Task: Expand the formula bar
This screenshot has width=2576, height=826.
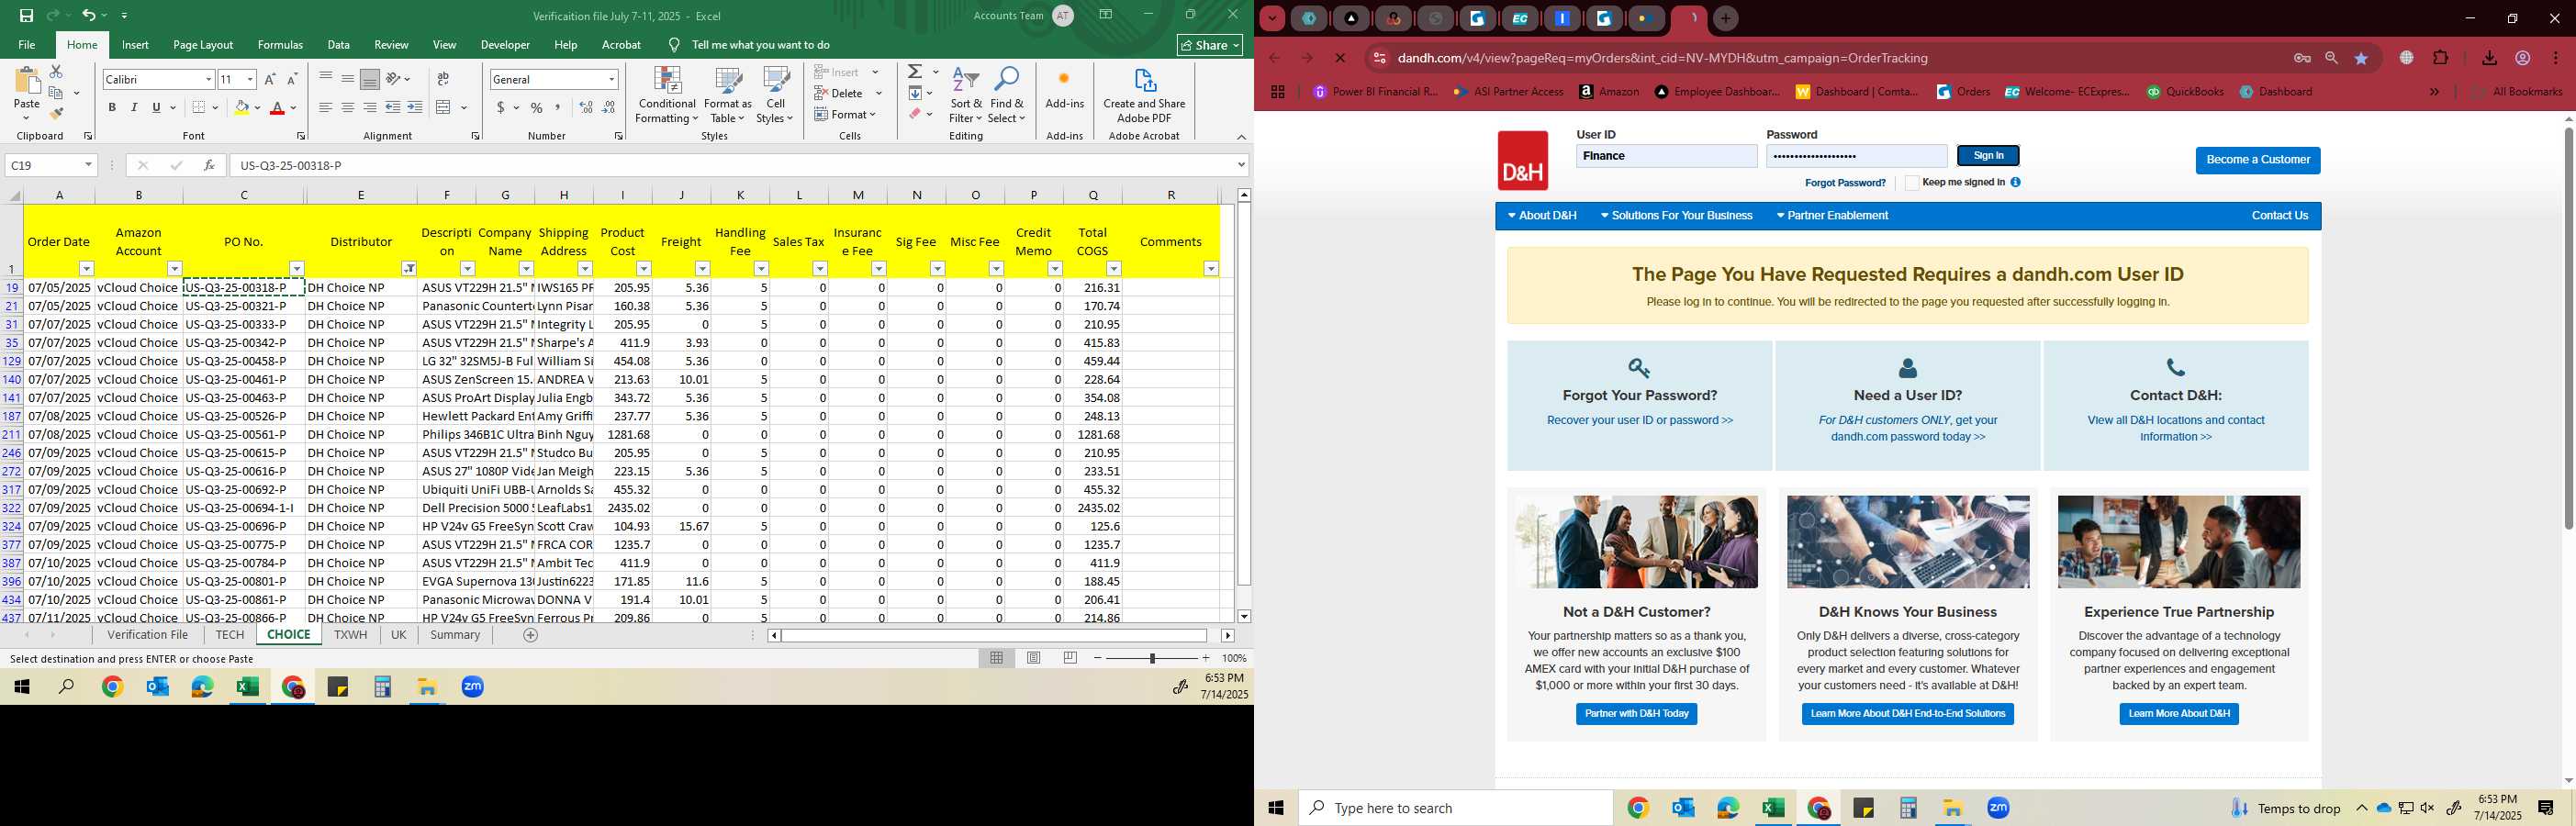Action: pyautogui.click(x=1241, y=165)
